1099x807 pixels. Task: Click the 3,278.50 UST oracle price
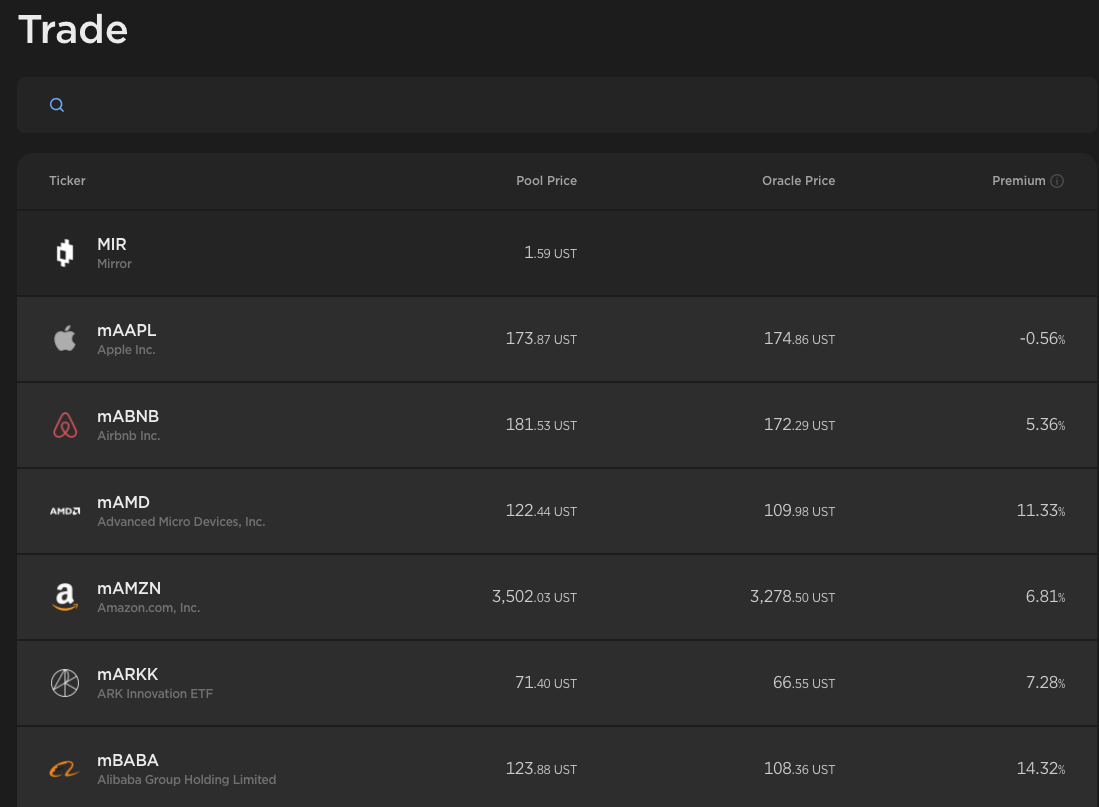793,597
